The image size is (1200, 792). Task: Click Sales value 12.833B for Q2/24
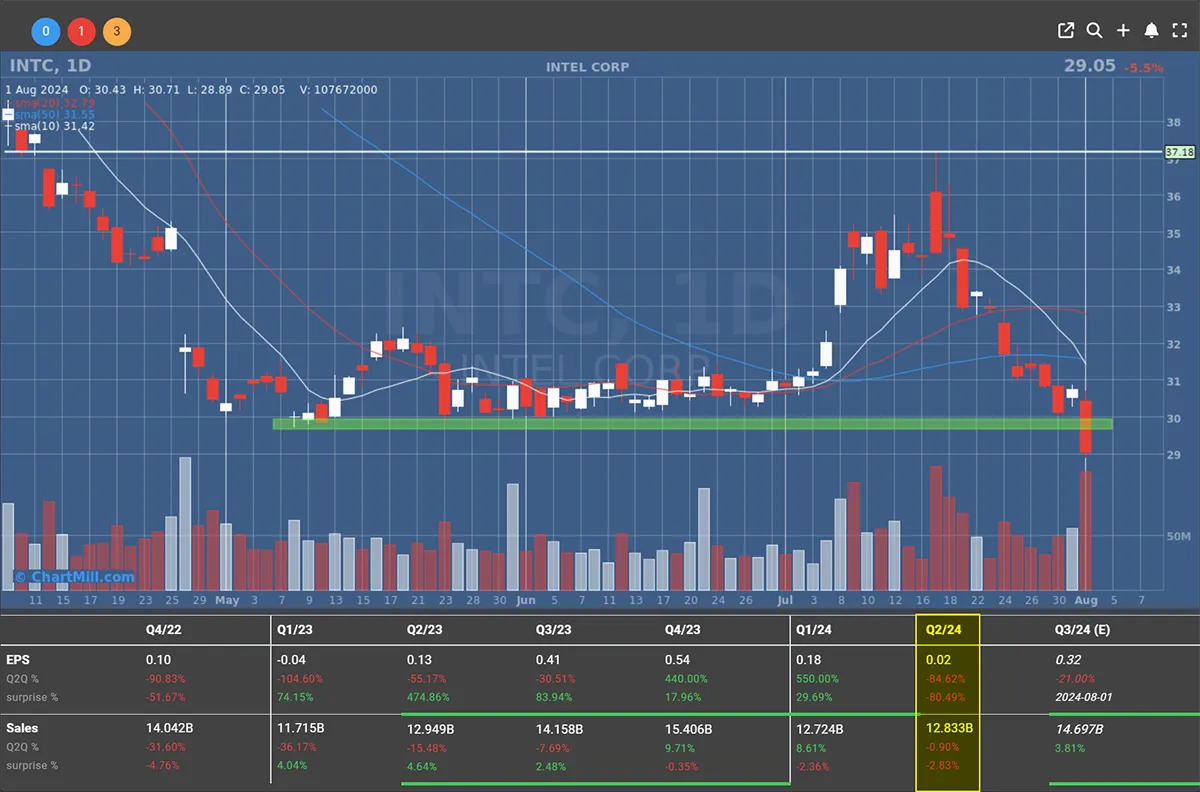(950, 728)
